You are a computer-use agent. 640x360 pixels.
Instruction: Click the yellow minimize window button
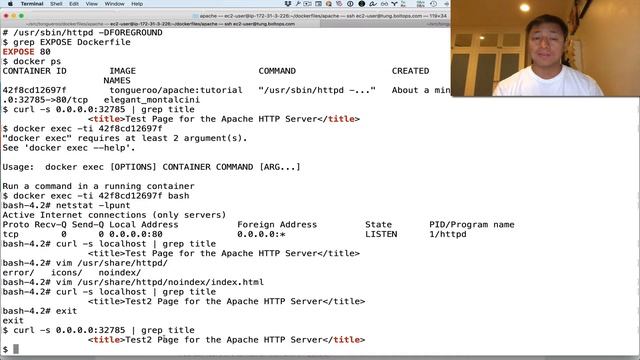point(13,16)
